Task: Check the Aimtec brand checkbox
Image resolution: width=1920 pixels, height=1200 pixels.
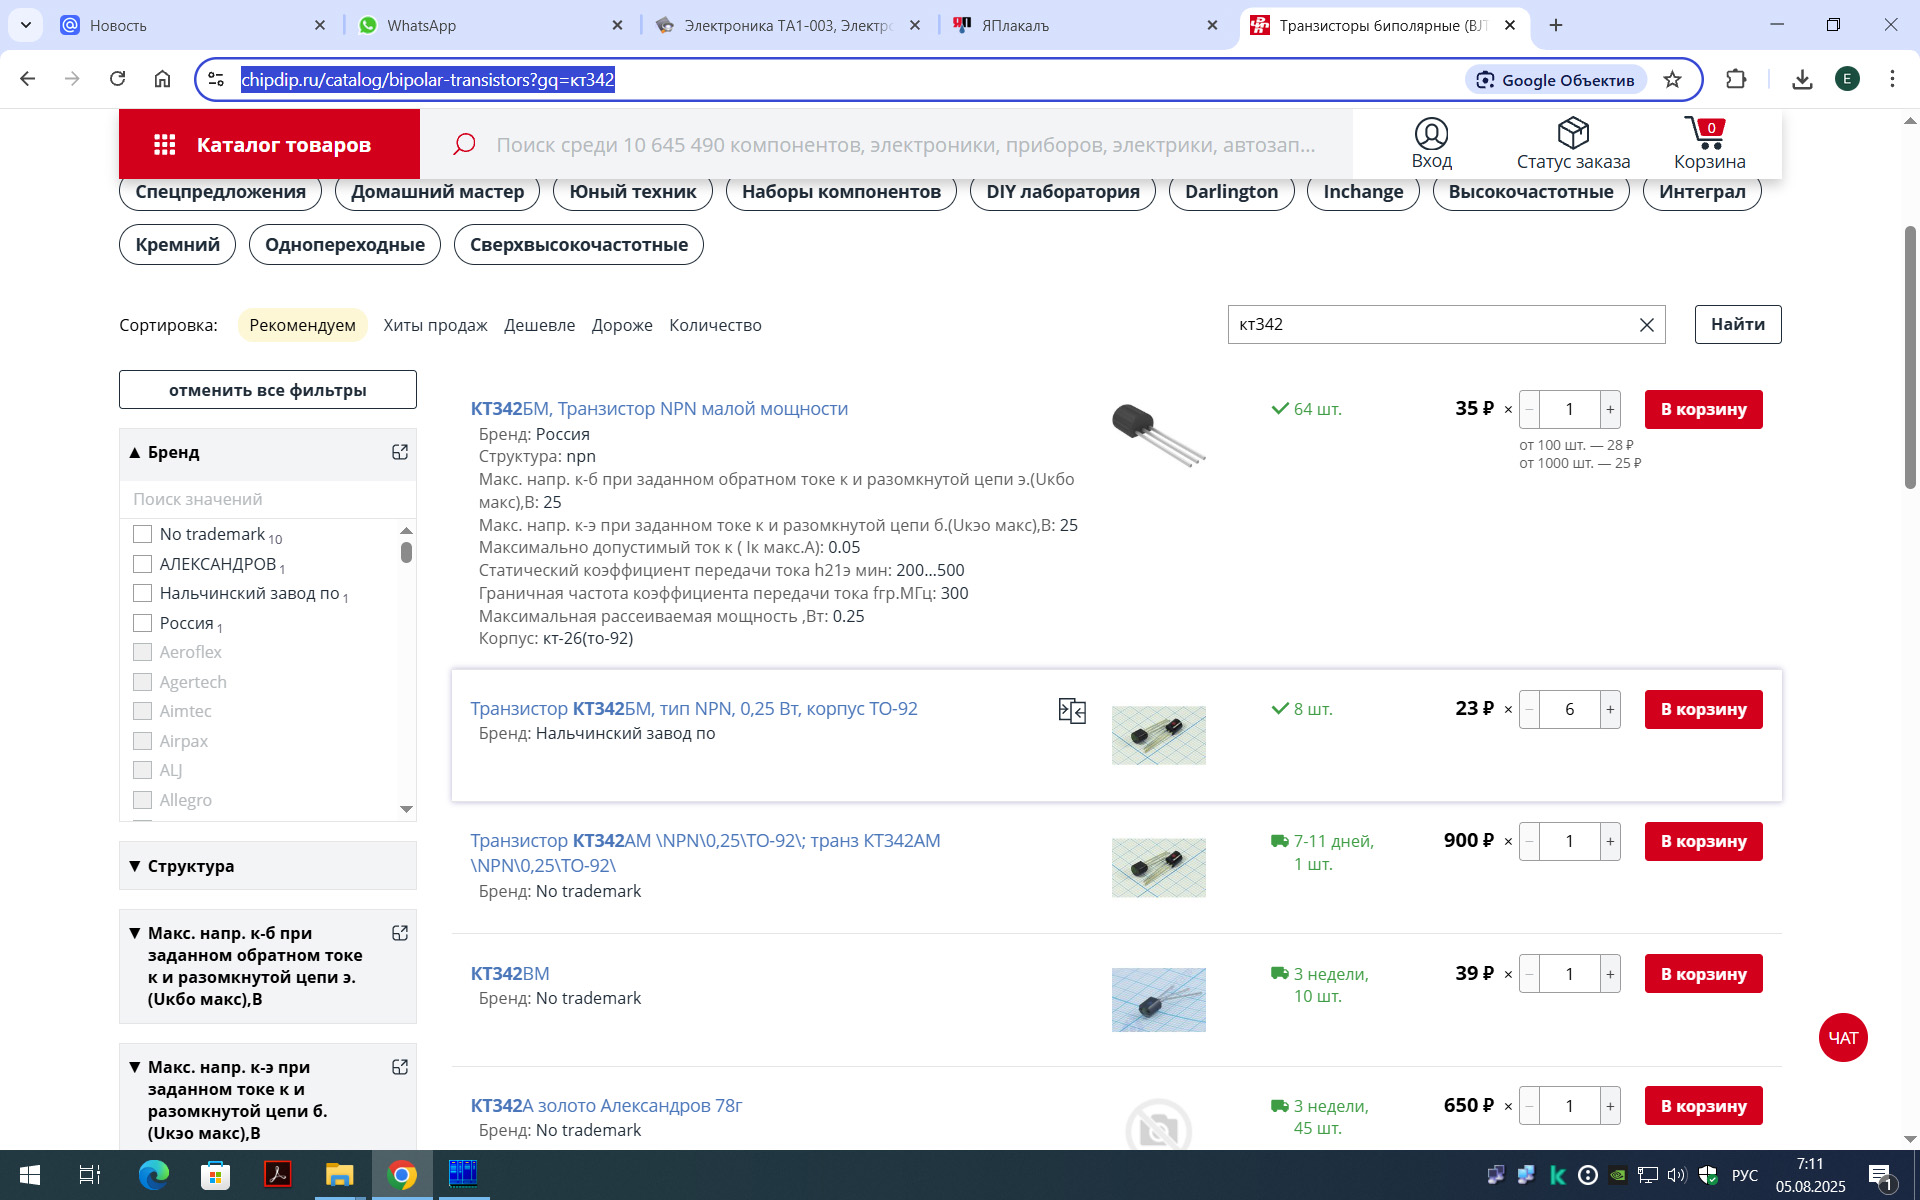Action: coord(143,711)
